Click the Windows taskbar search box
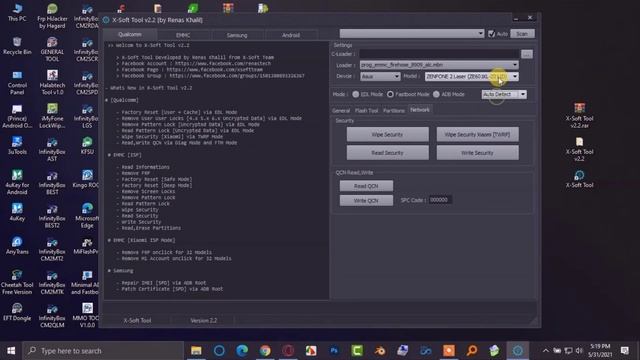This screenshot has height=360, width=640. pos(103,351)
